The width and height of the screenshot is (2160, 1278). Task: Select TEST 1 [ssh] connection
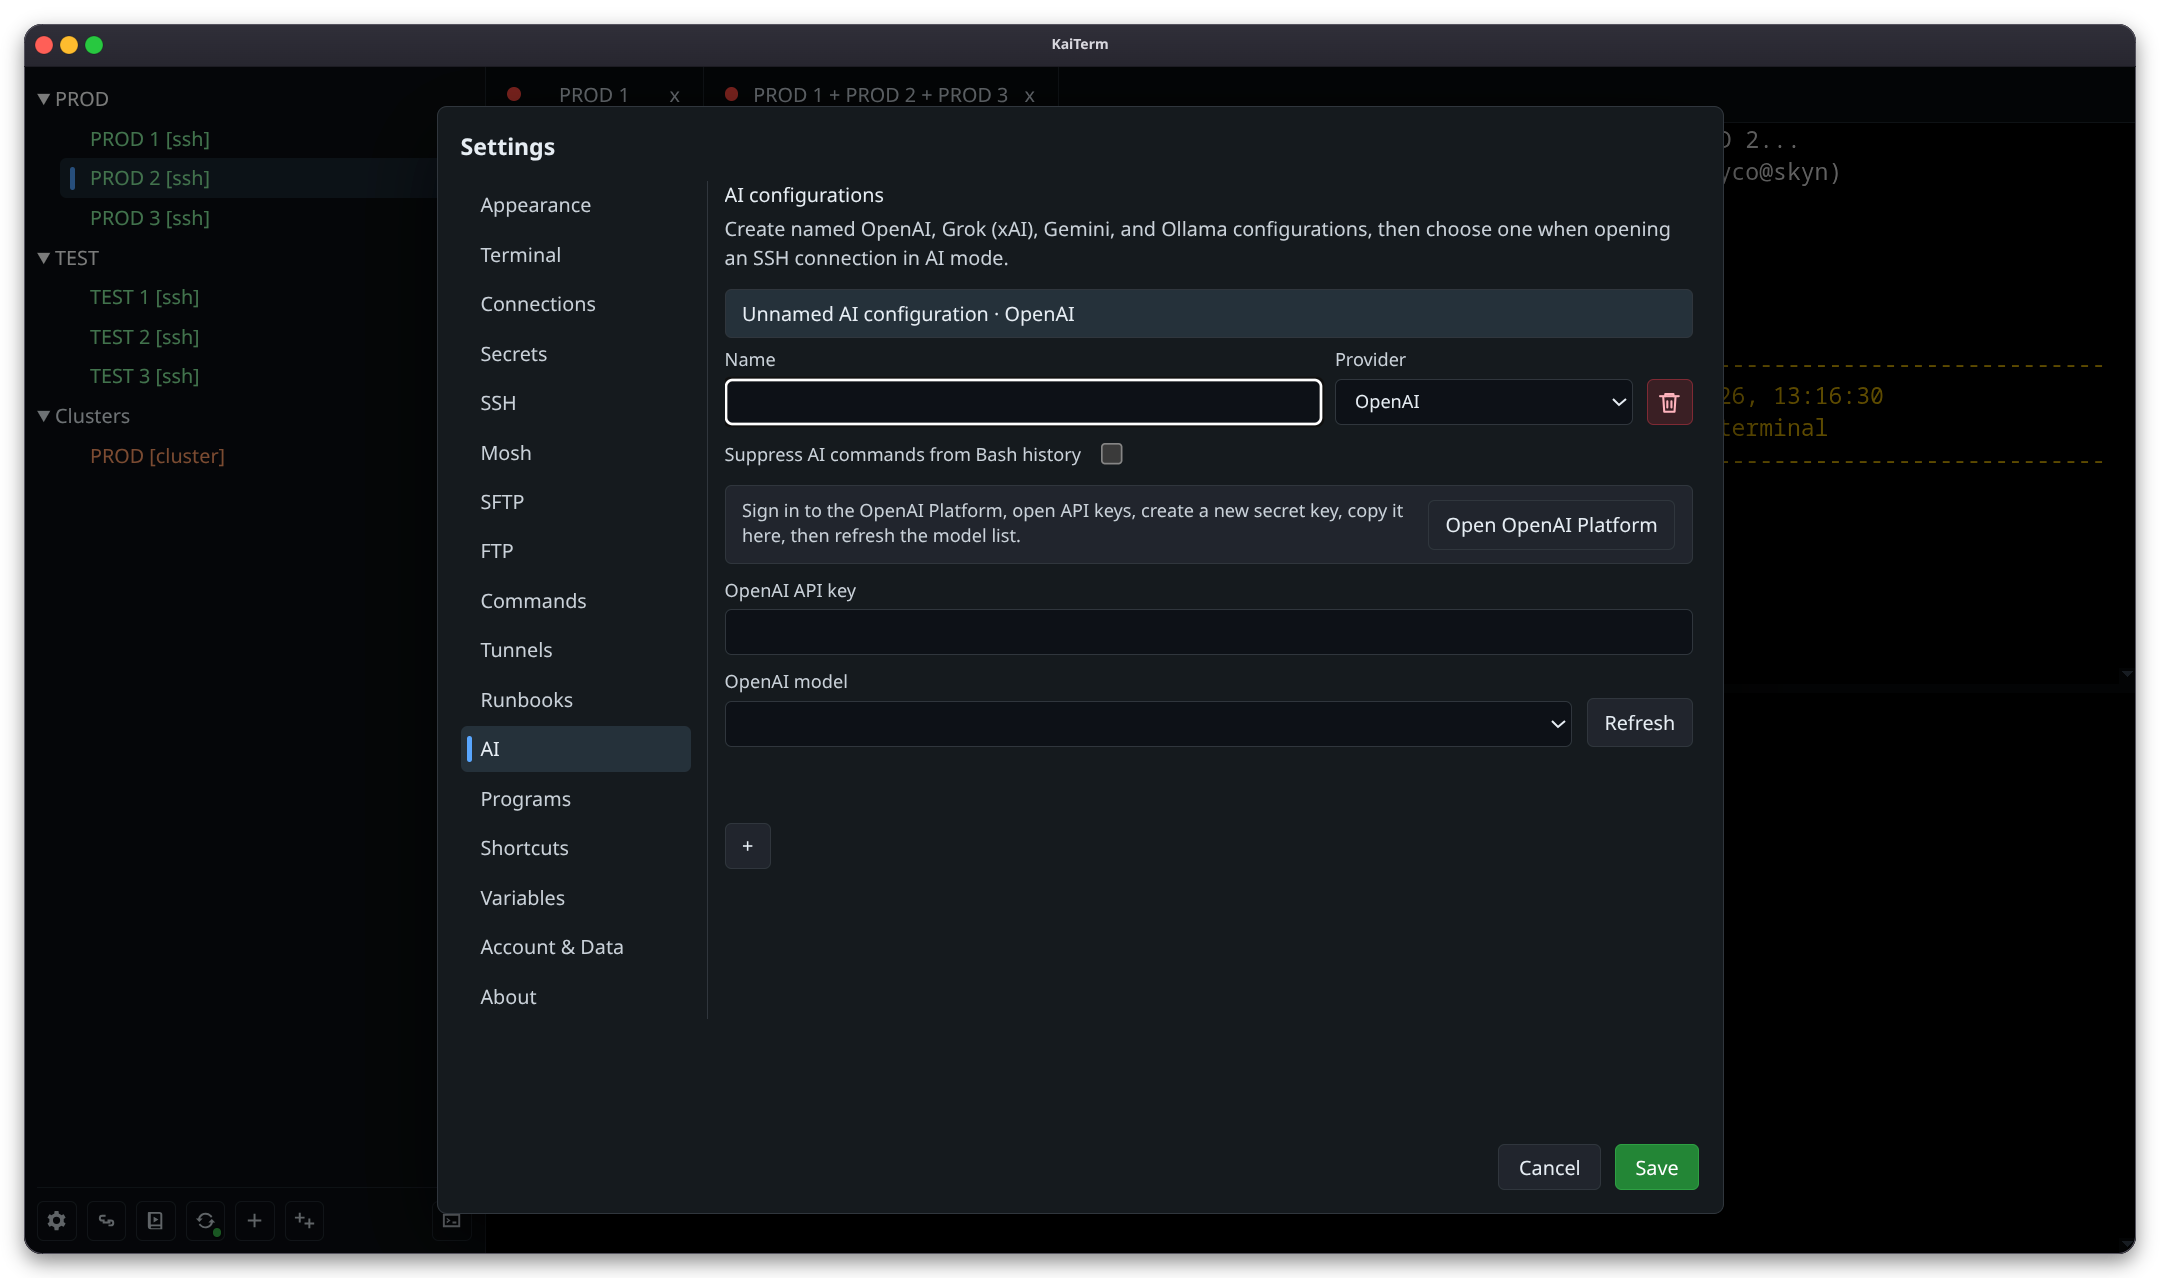[145, 297]
